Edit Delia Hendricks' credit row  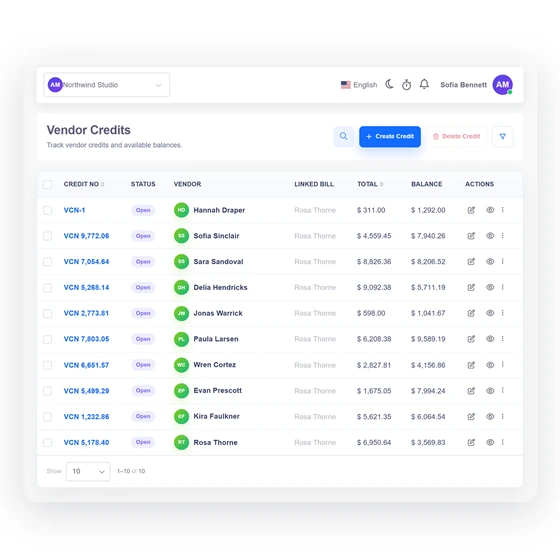(471, 287)
